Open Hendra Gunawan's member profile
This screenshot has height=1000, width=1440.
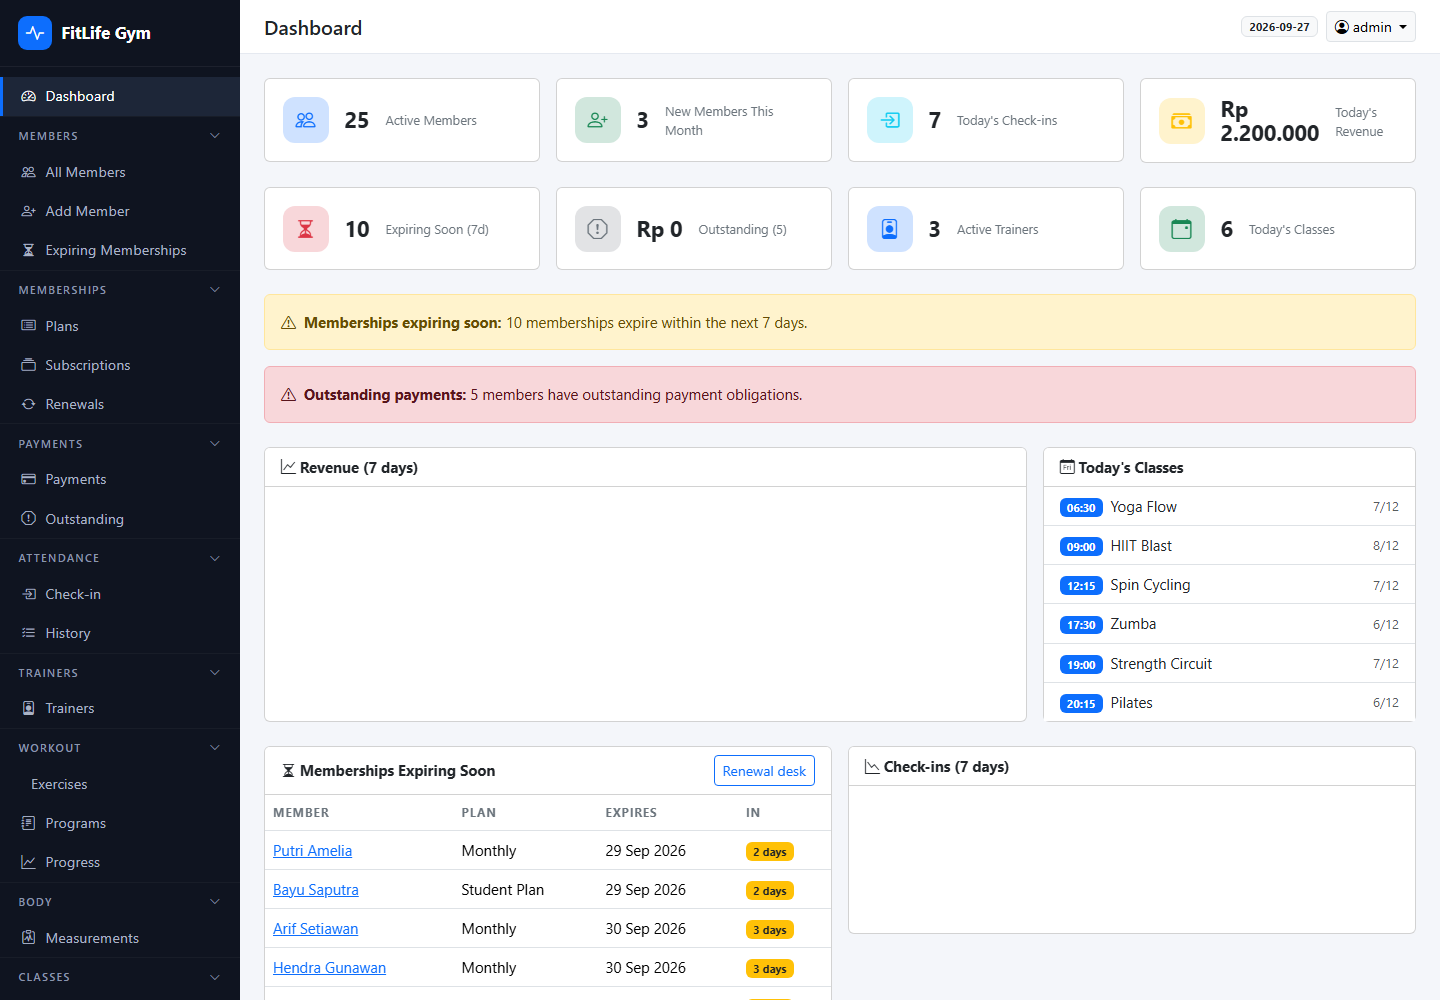pos(329,968)
